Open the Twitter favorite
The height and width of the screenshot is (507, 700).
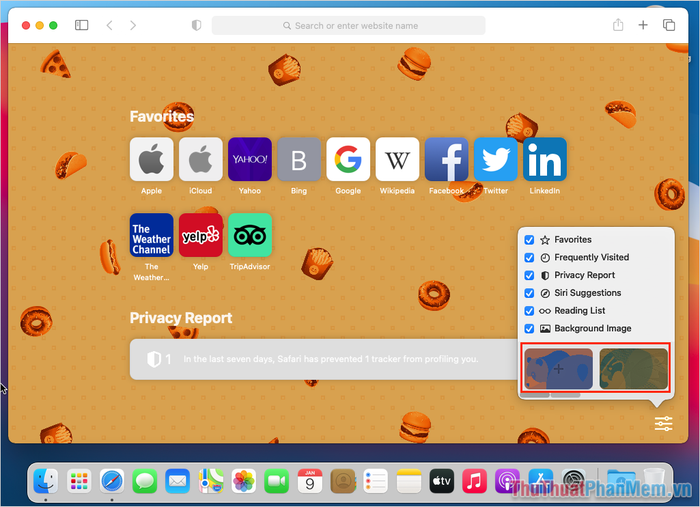coord(495,159)
